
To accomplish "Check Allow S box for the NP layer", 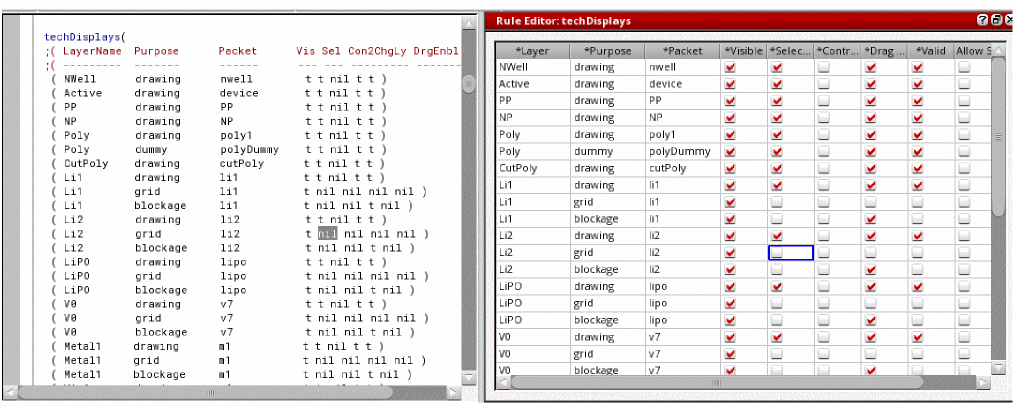I will pos(964,118).
